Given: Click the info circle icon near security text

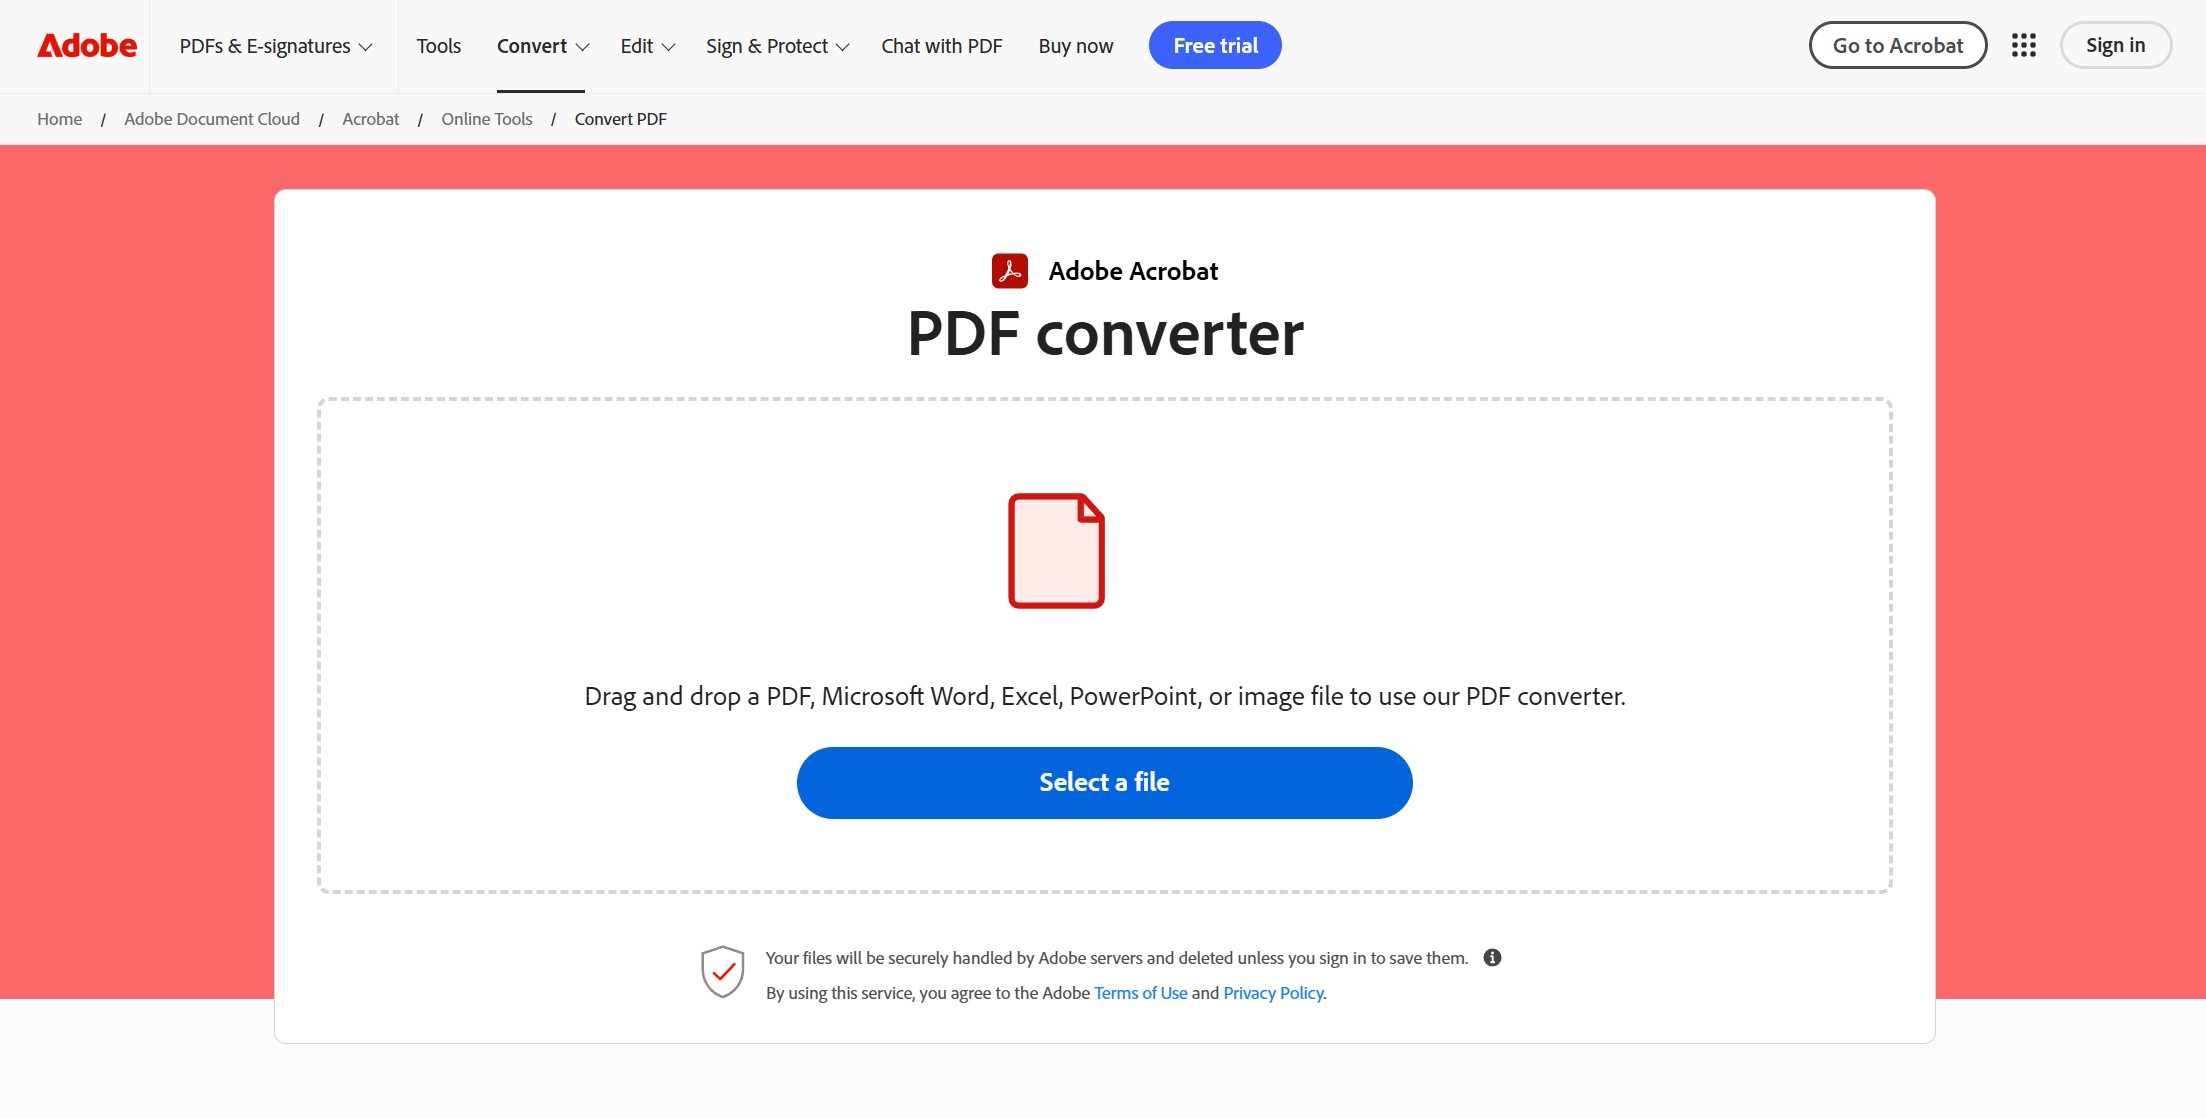Looking at the screenshot, I should [x=1490, y=957].
